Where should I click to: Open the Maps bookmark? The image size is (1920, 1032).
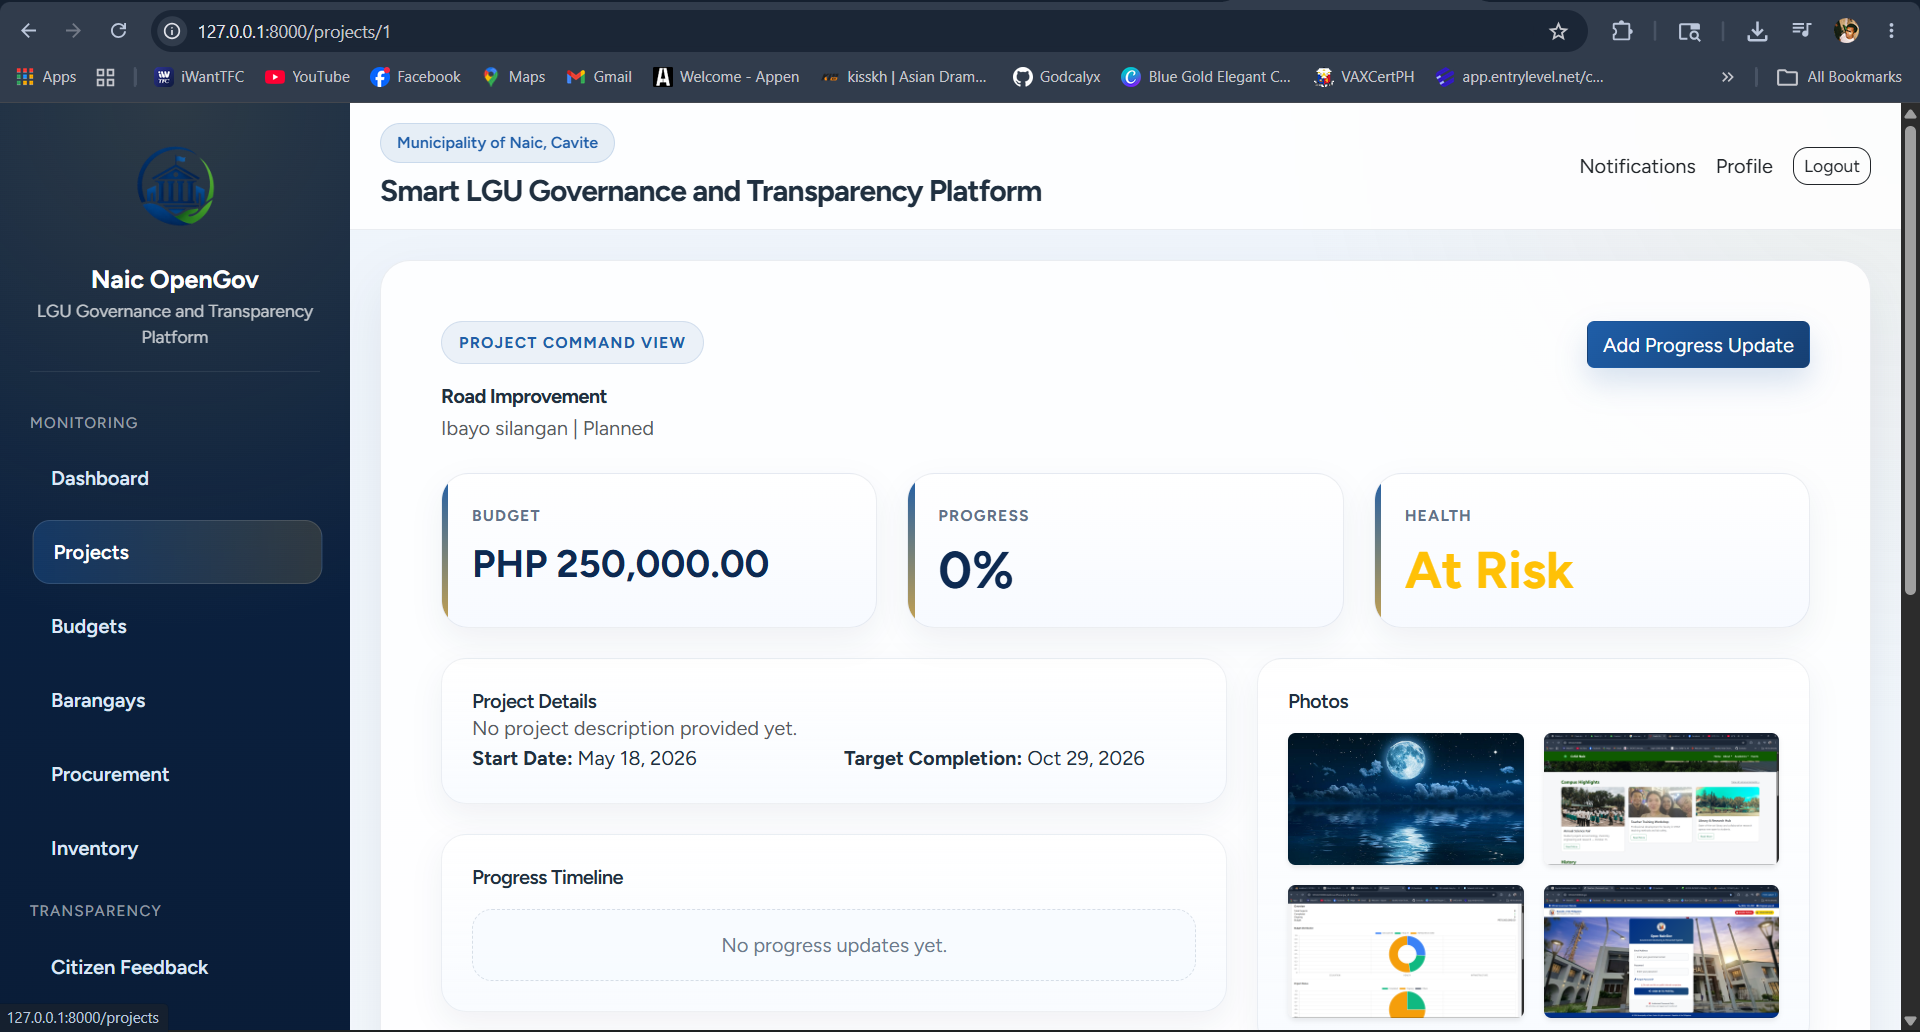(x=514, y=77)
